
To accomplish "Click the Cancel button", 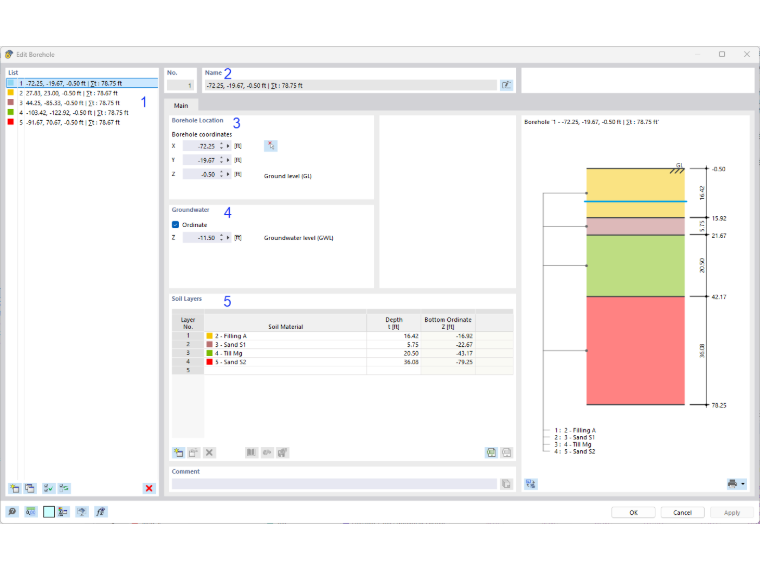I will pyautogui.click(x=682, y=512).
